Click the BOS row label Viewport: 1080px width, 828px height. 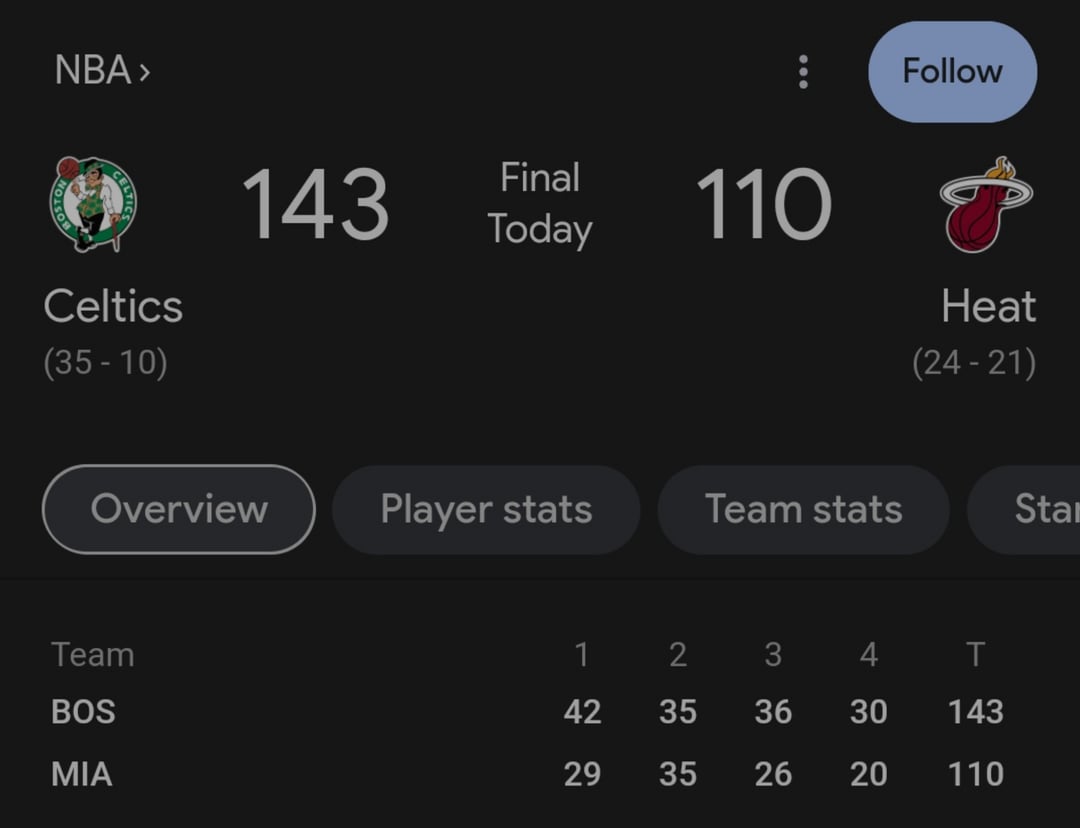pyautogui.click(x=84, y=712)
